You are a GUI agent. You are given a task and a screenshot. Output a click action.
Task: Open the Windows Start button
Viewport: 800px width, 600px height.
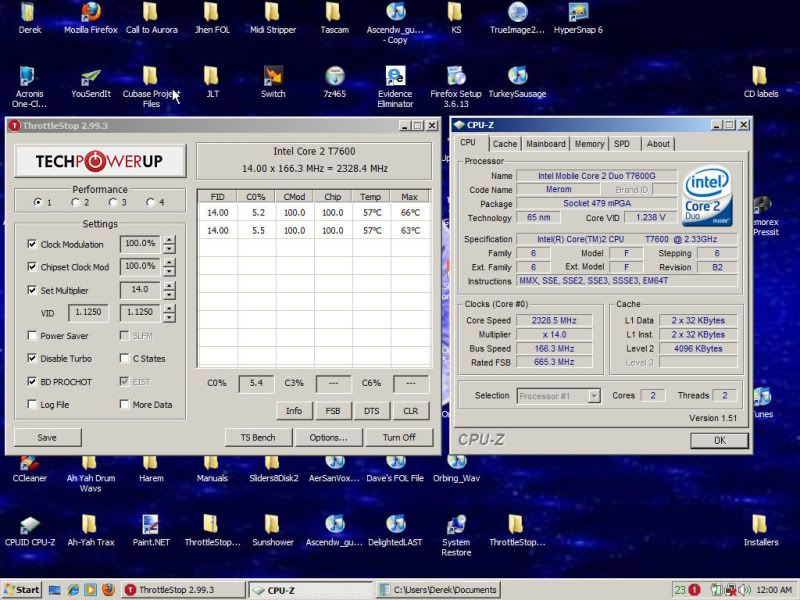[21, 589]
